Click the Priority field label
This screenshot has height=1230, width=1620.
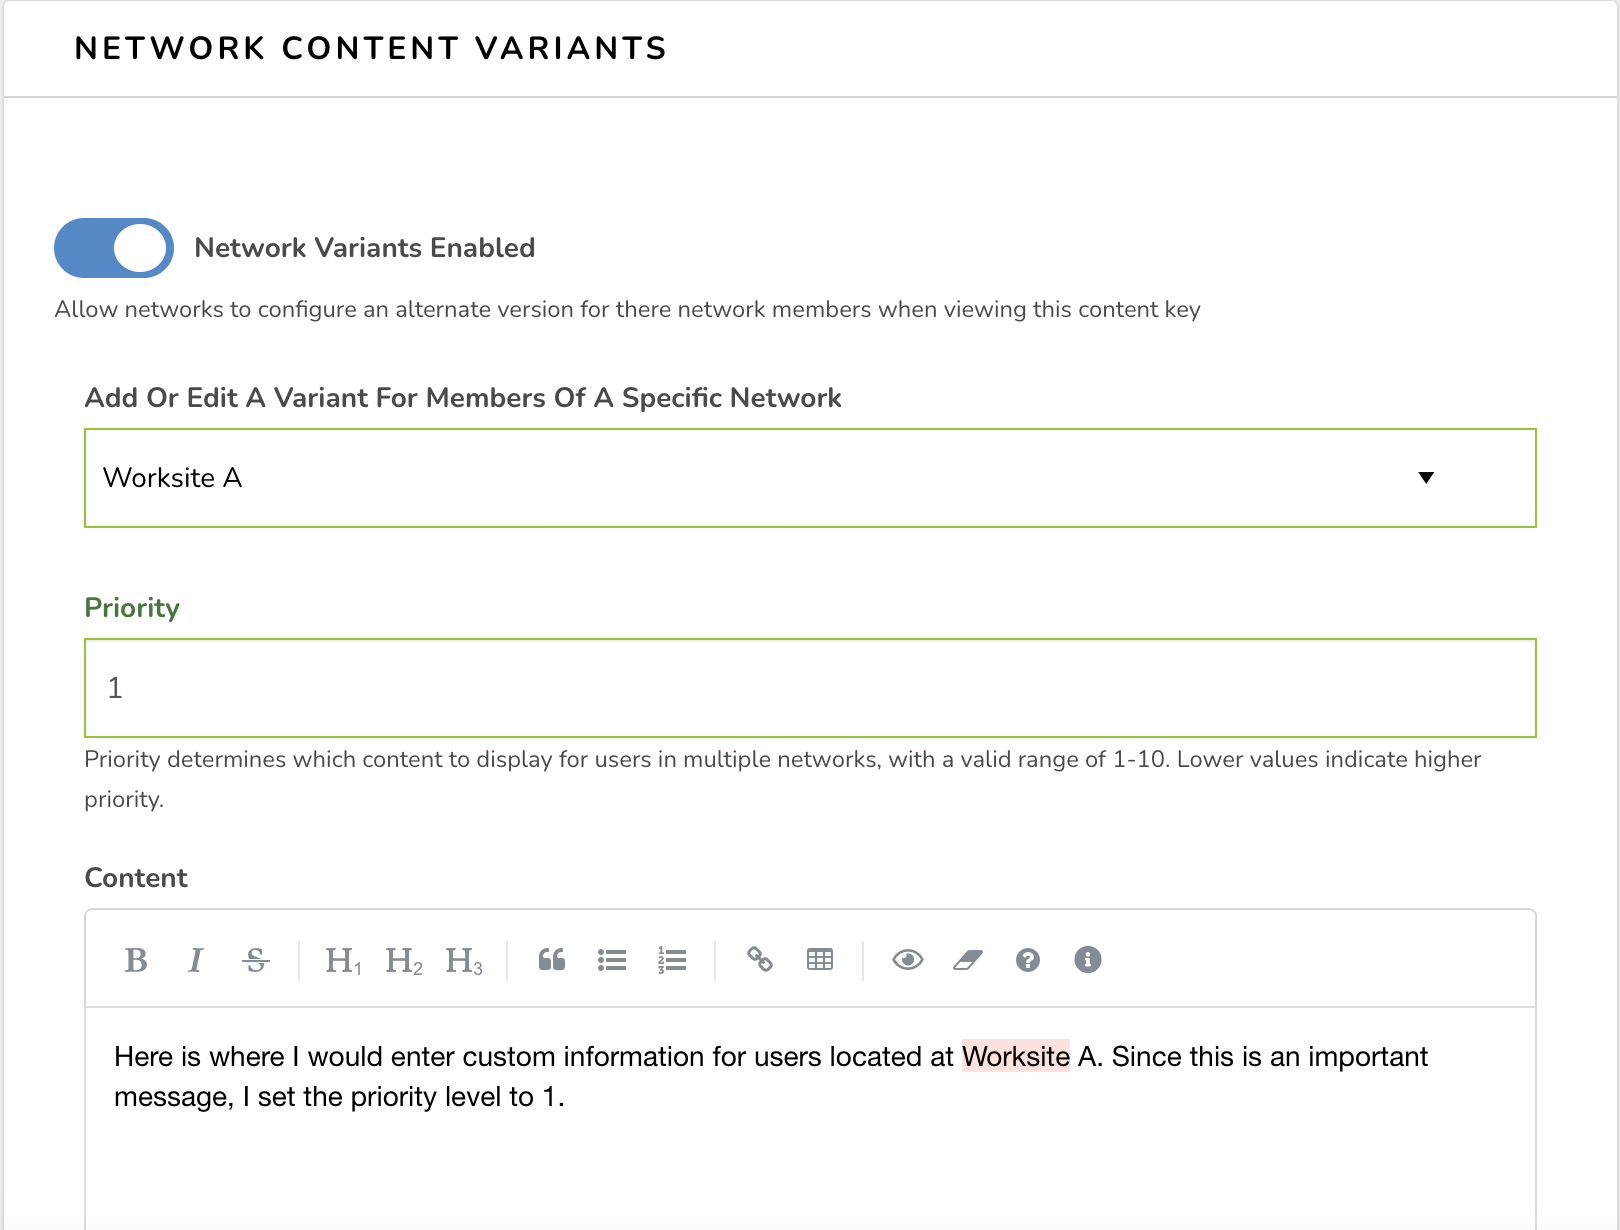(132, 608)
